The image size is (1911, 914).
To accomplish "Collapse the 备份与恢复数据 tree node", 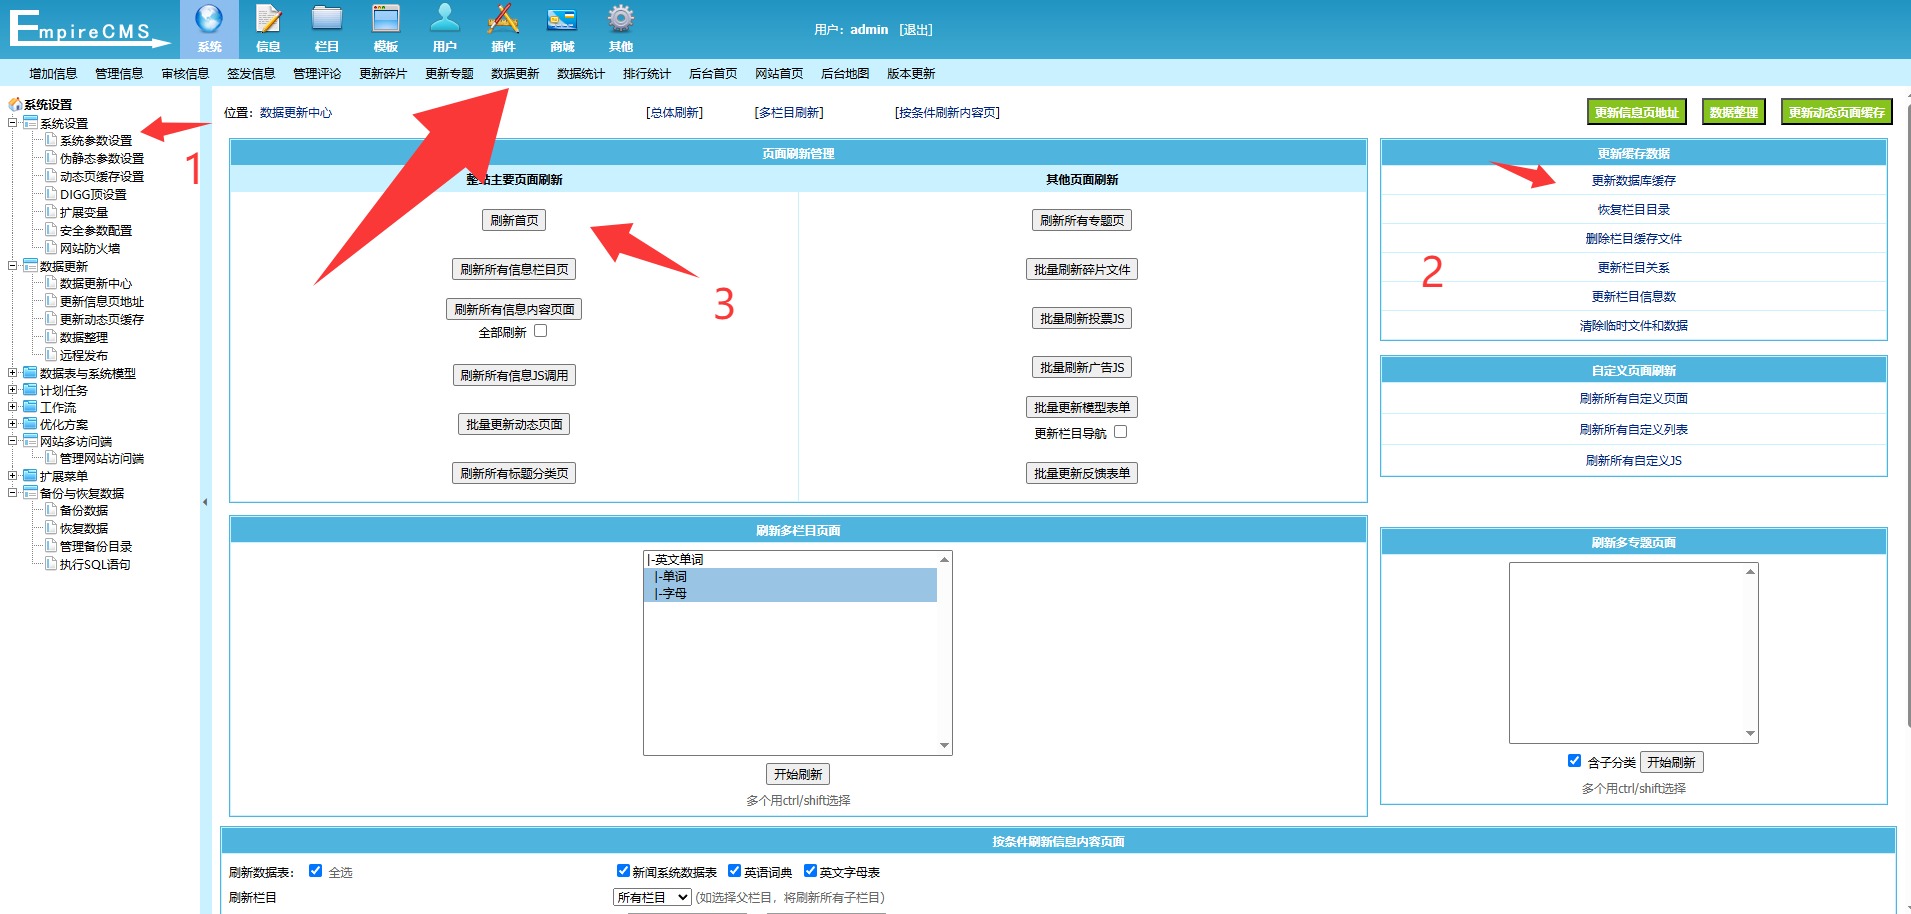I will pyautogui.click(x=13, y=493).
